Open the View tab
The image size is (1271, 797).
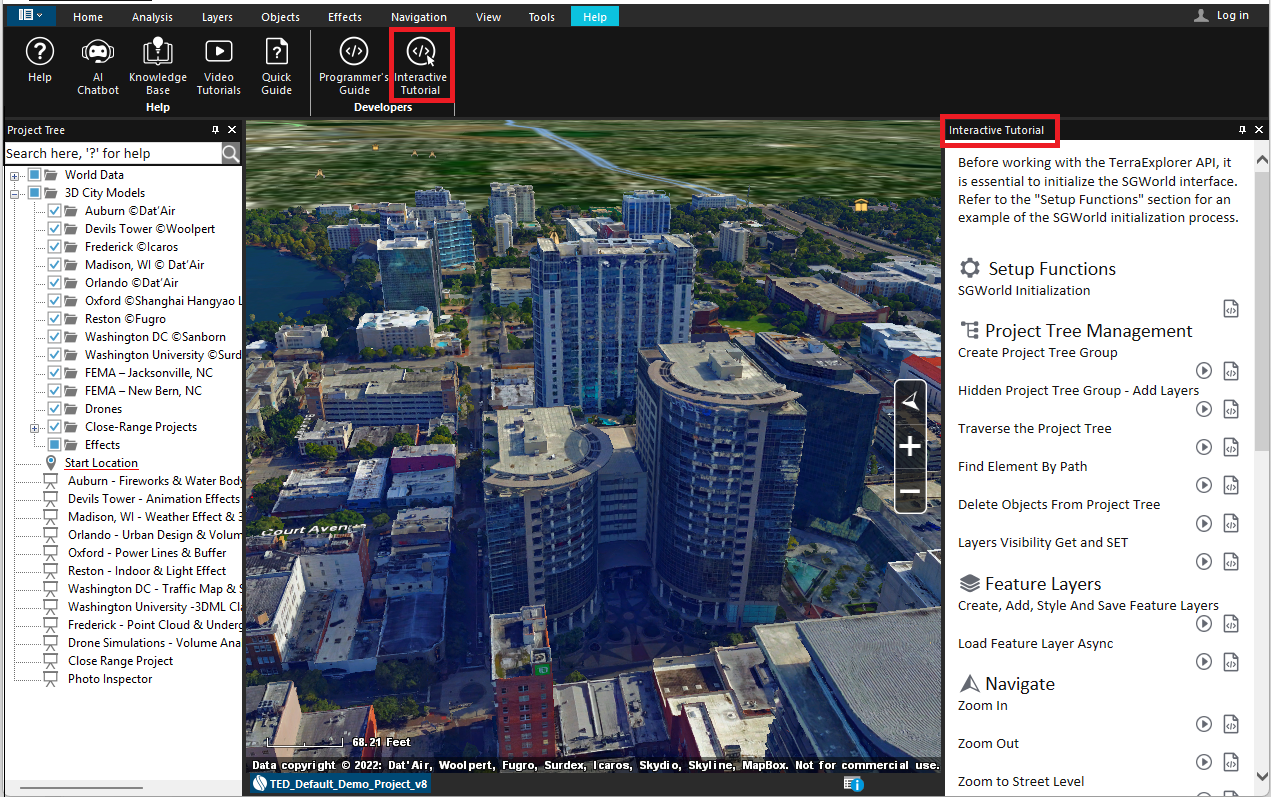click(489, 17)
